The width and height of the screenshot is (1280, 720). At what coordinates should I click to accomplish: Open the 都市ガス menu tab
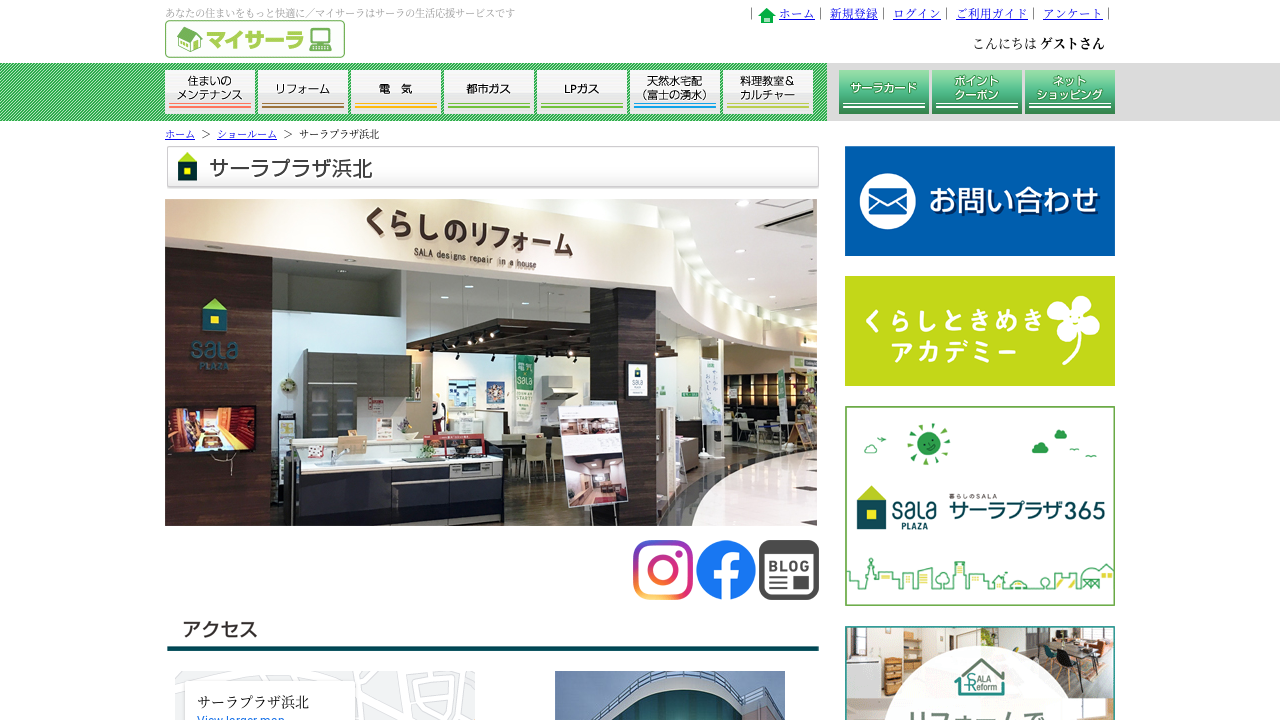pos(489,92)
